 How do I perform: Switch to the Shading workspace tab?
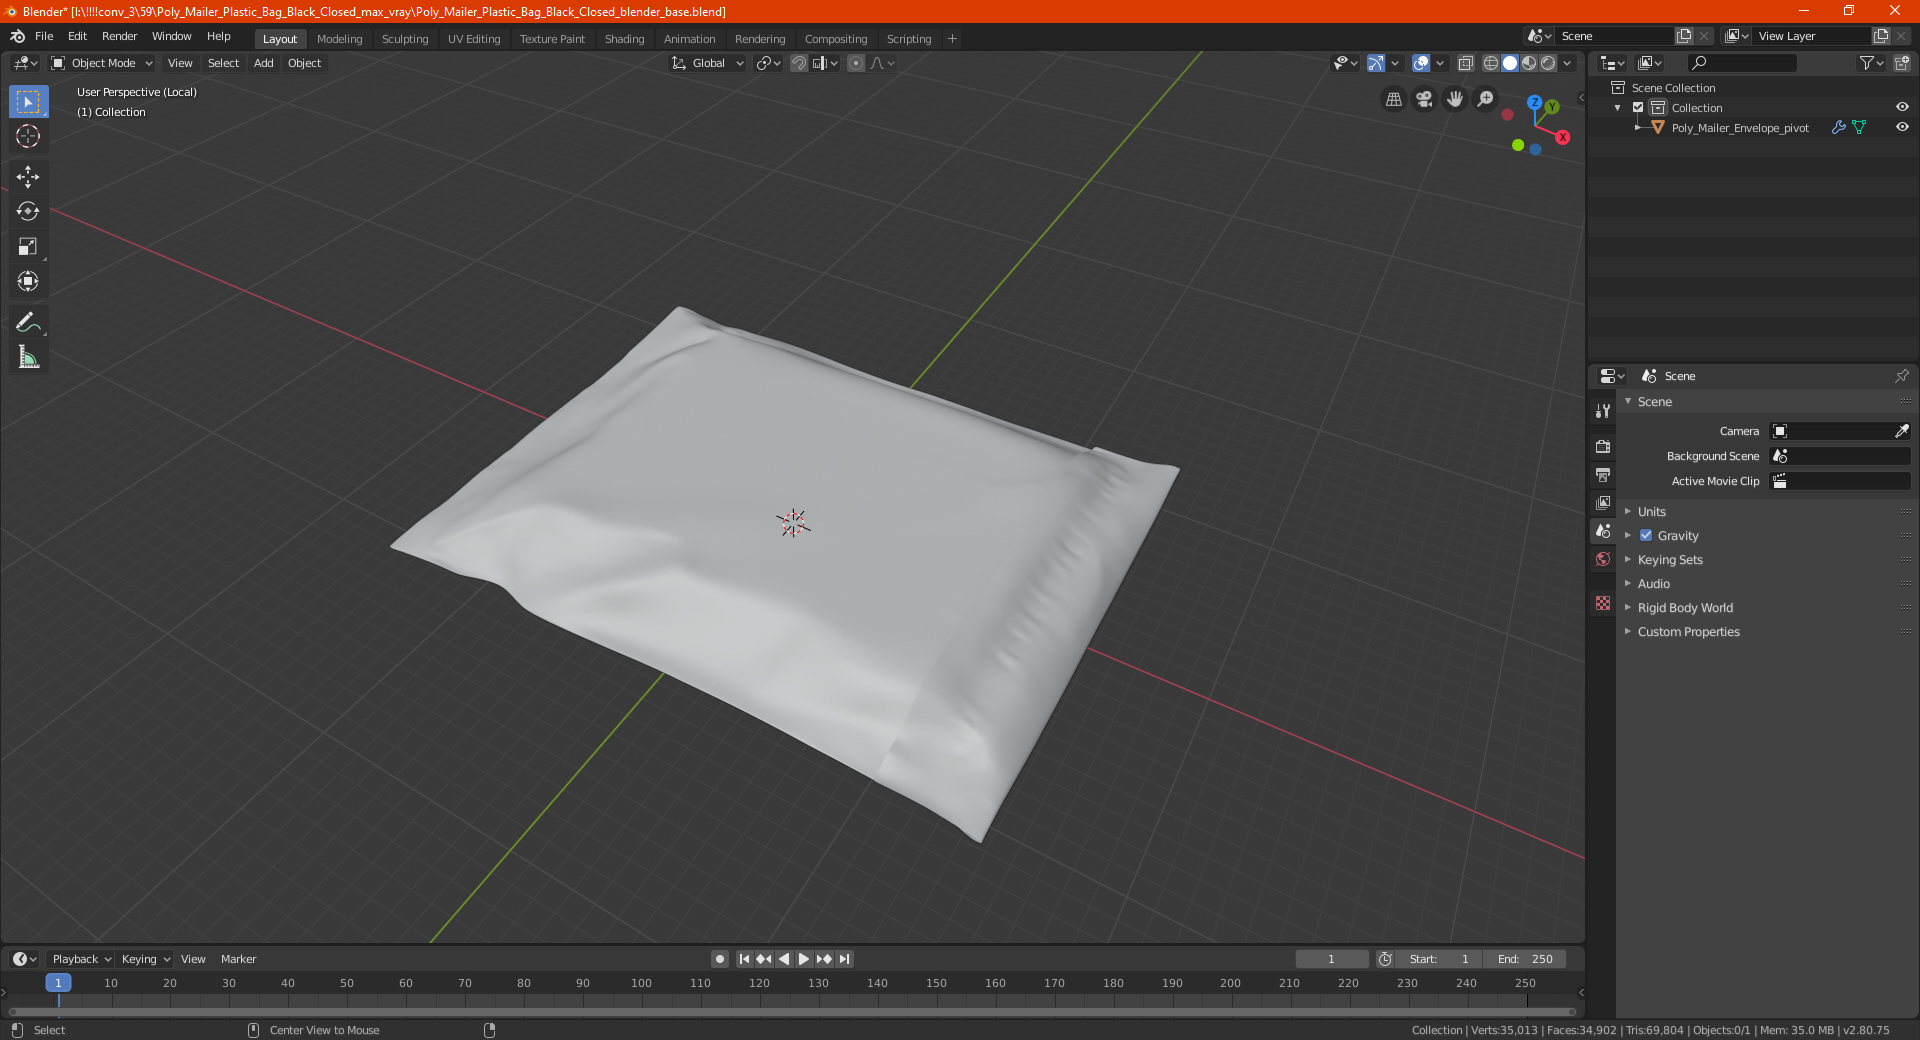click(x=624, y=39)
